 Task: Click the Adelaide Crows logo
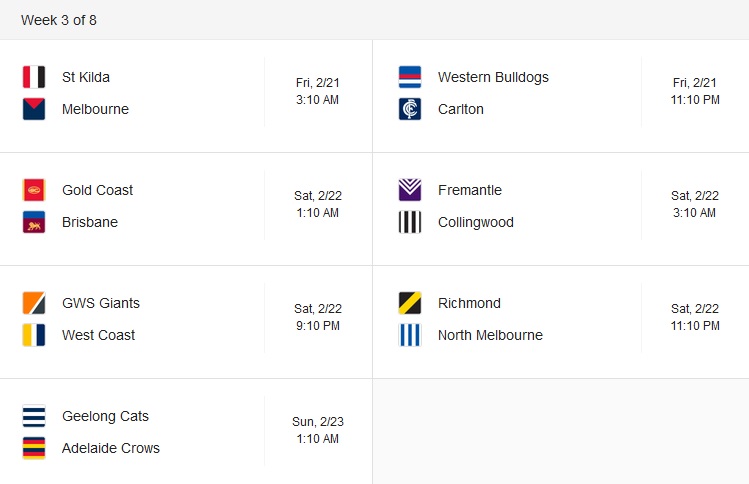[x=34, y=448]
